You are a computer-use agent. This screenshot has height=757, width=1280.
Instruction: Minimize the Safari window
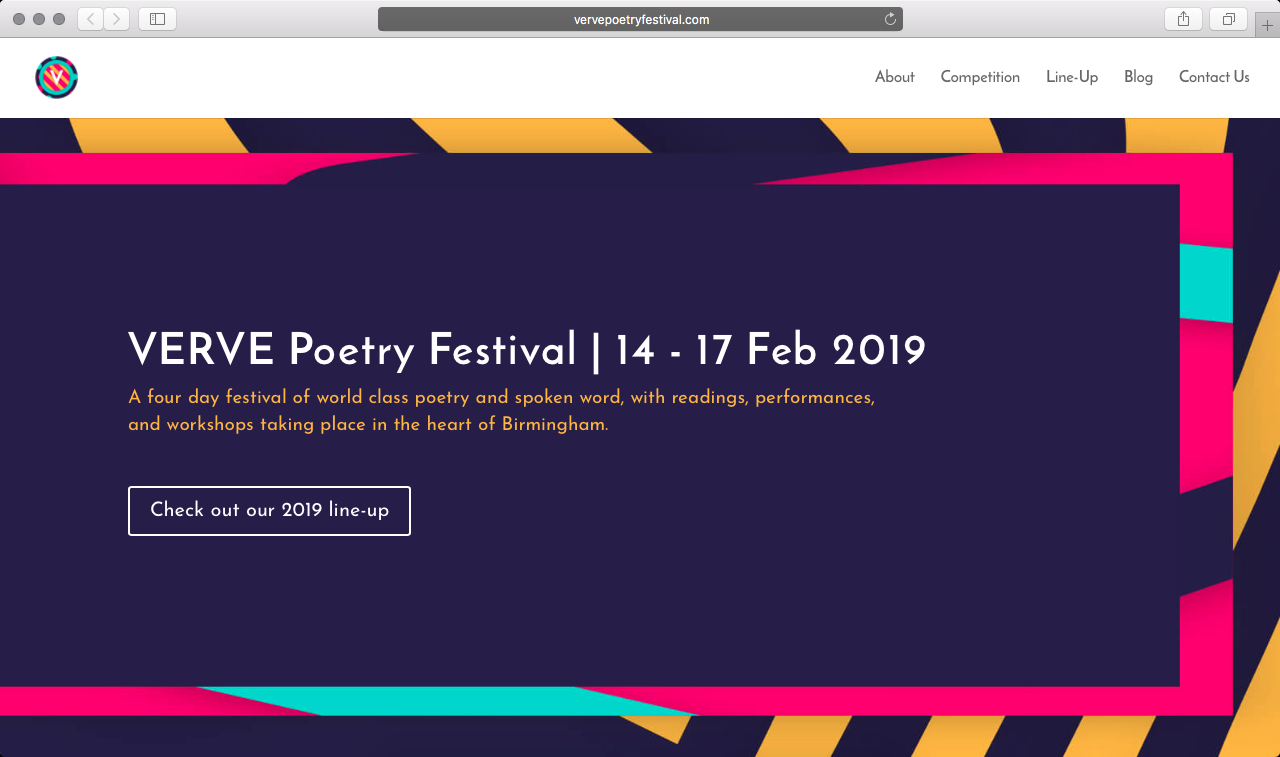pos(39,19)
